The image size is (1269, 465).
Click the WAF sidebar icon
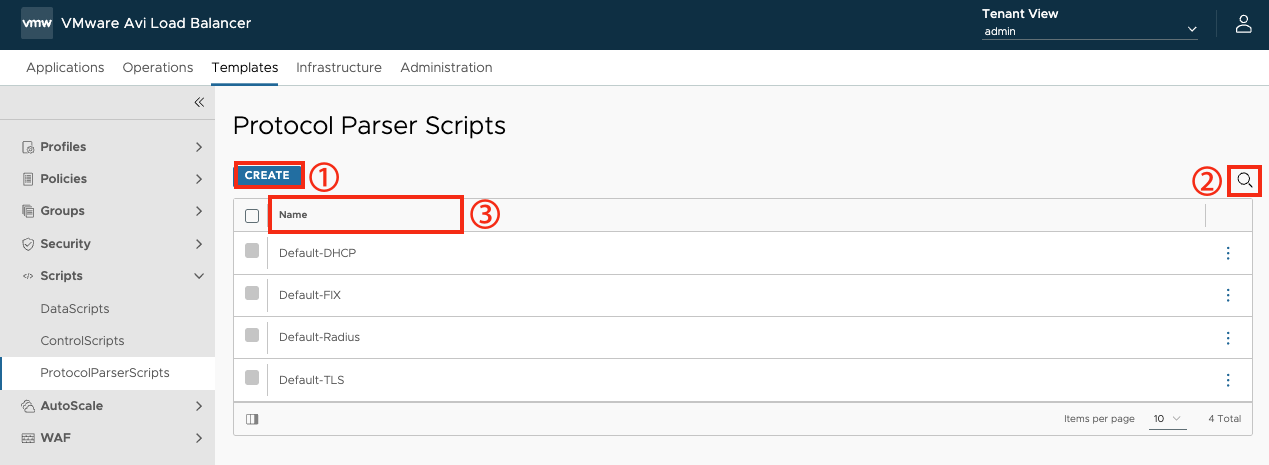29,438
